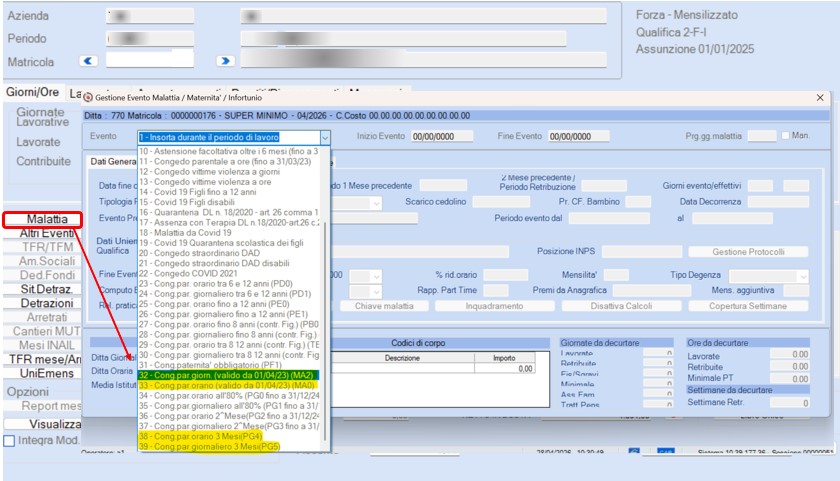
Task: Select Altri Eventi in the left menu
Action: pos(47,233)
